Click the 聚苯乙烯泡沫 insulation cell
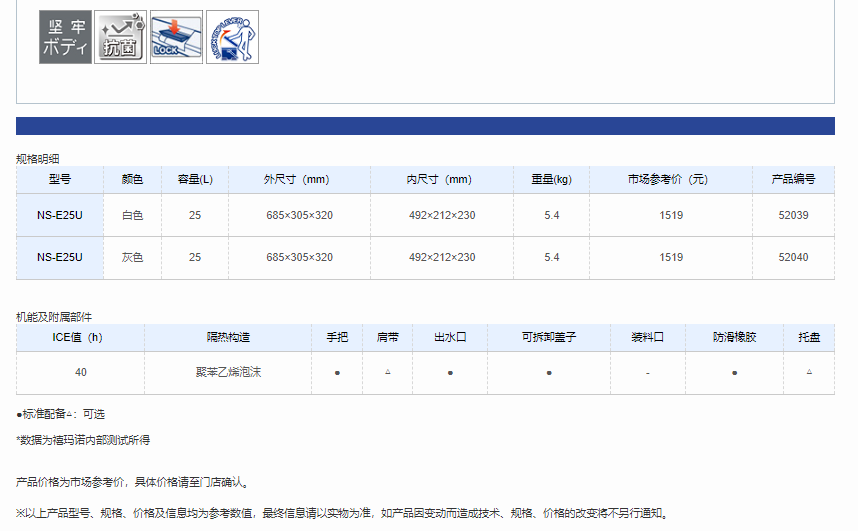 (x=228, y=372)
